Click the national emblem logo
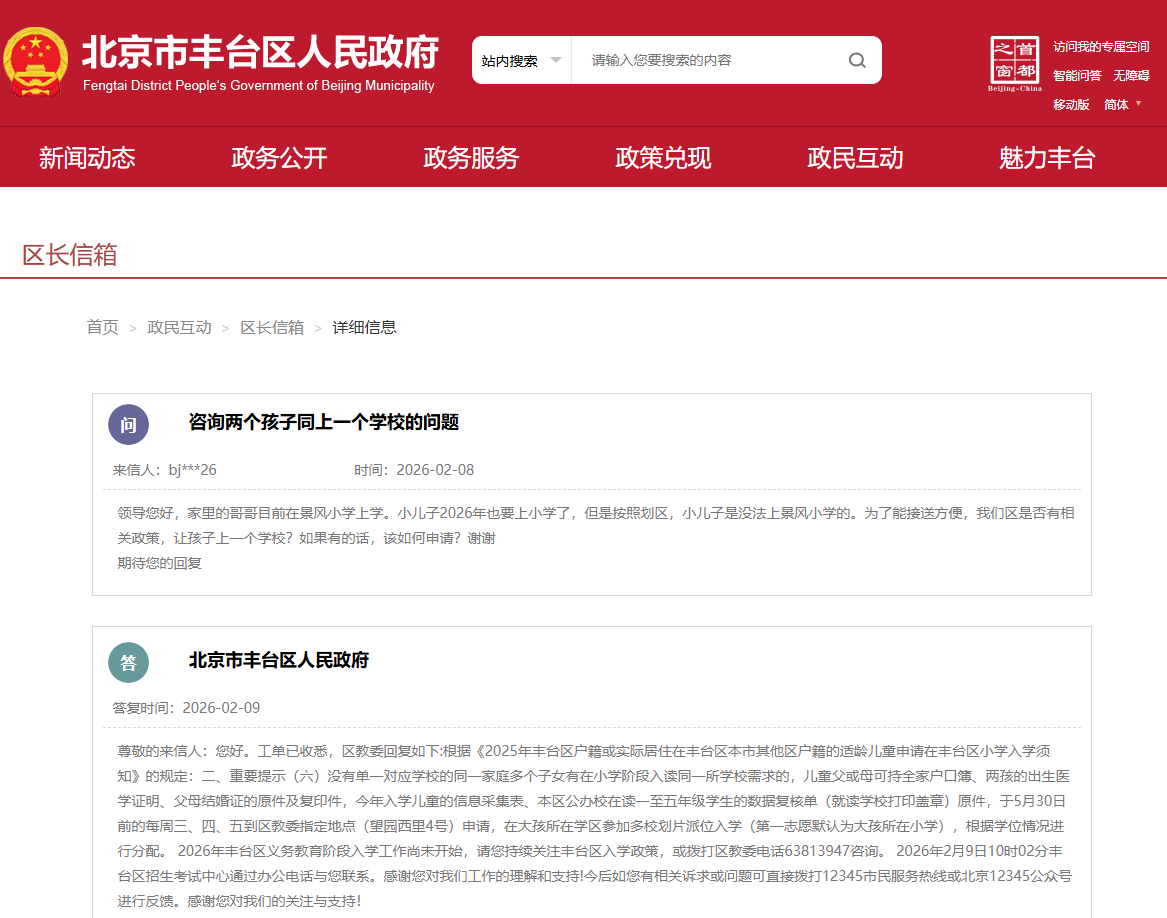This screenshot has height=918, width=1167. 36,62
